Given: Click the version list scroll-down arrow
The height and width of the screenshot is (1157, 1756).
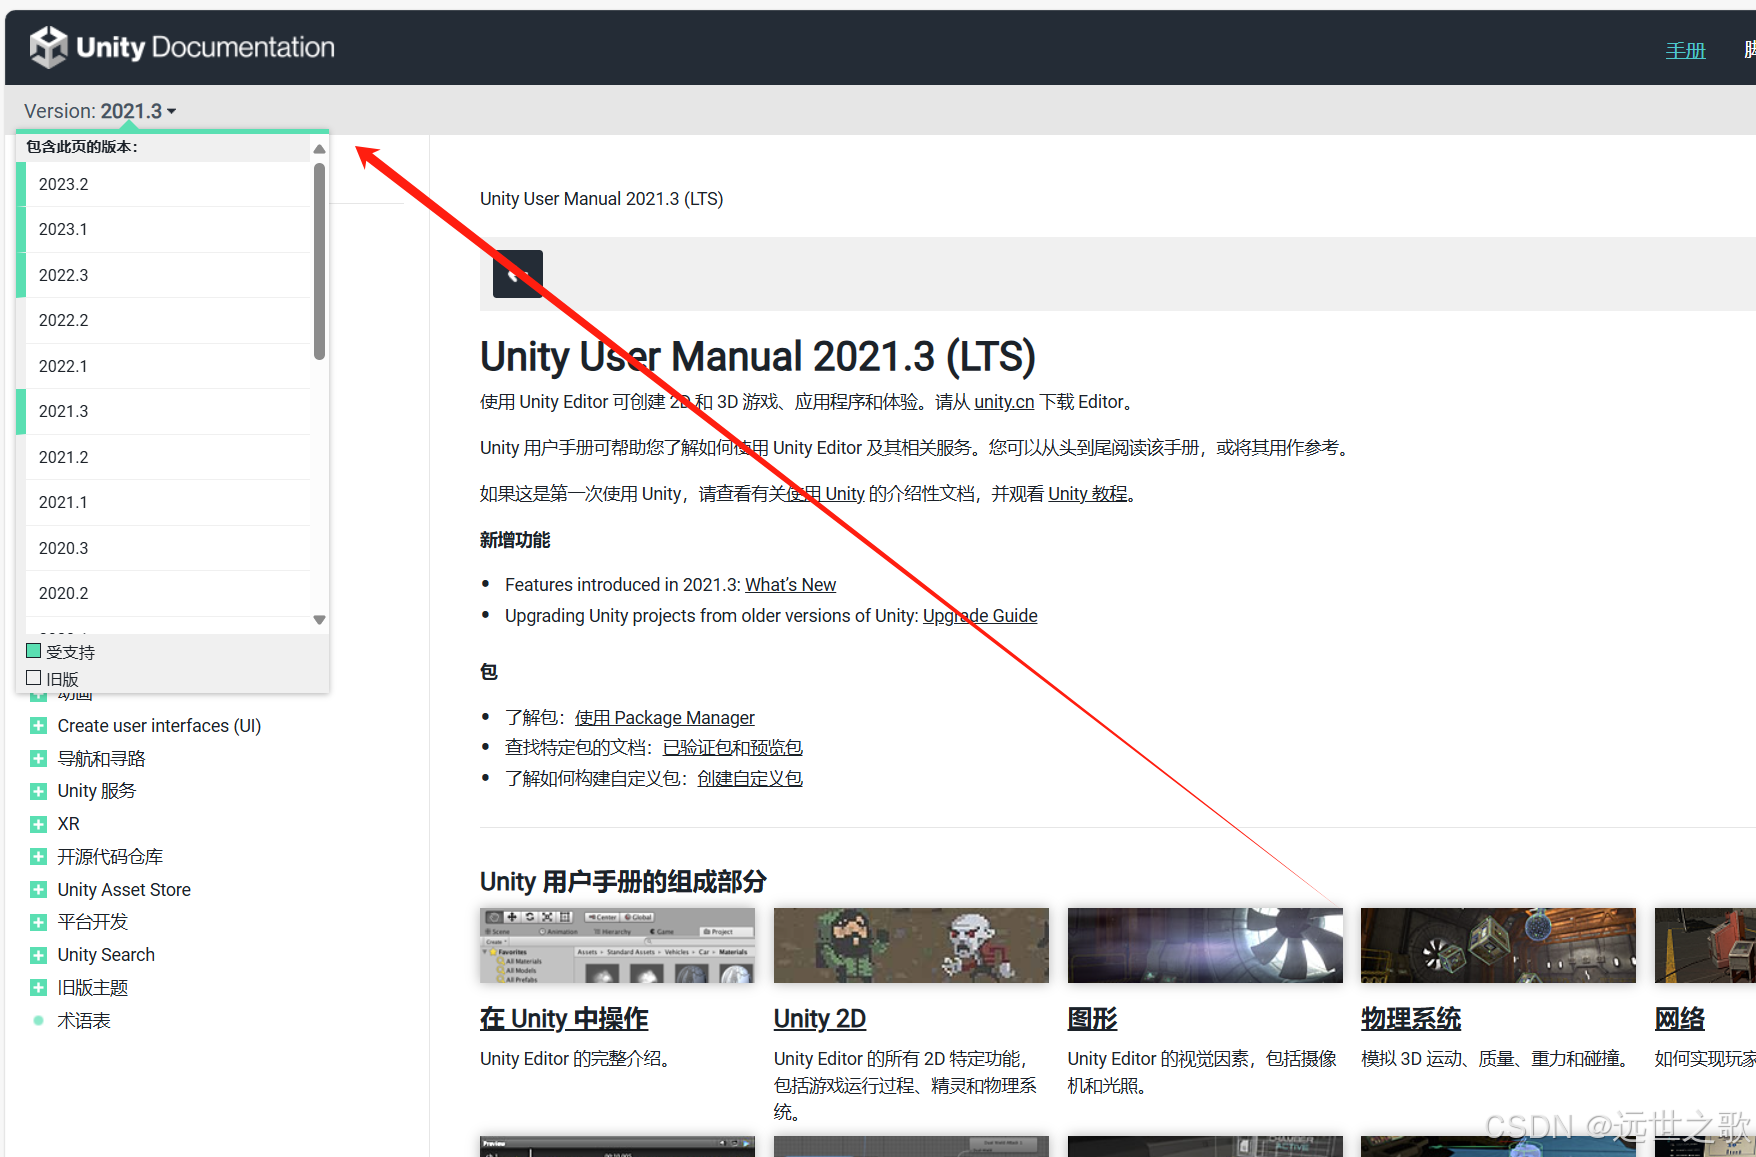Looking at the screenshot, I should pyautogui.click(x=319, y=620).
